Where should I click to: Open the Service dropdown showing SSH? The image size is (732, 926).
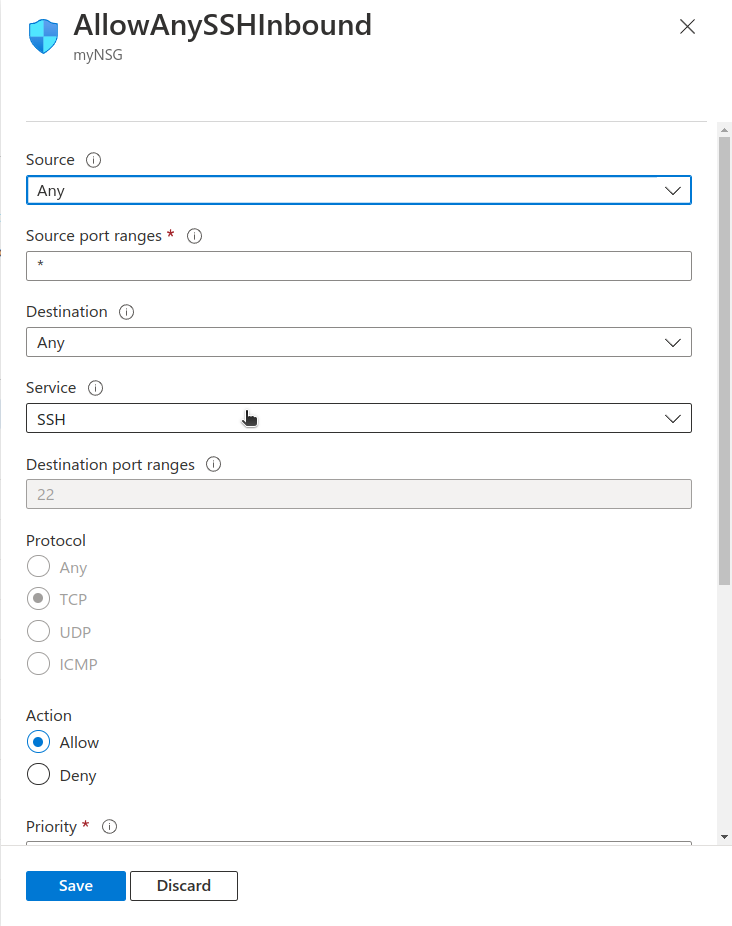(x=358, y=419)
